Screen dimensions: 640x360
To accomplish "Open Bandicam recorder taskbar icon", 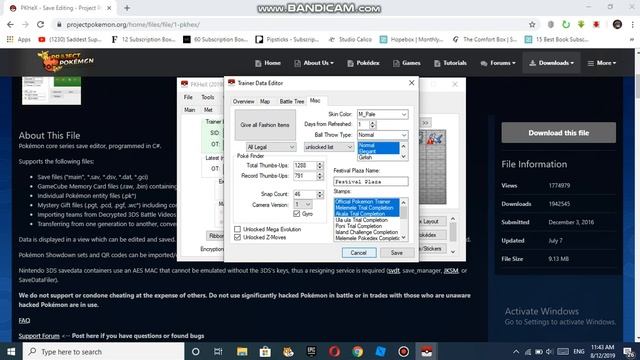I will pos(403,351).
